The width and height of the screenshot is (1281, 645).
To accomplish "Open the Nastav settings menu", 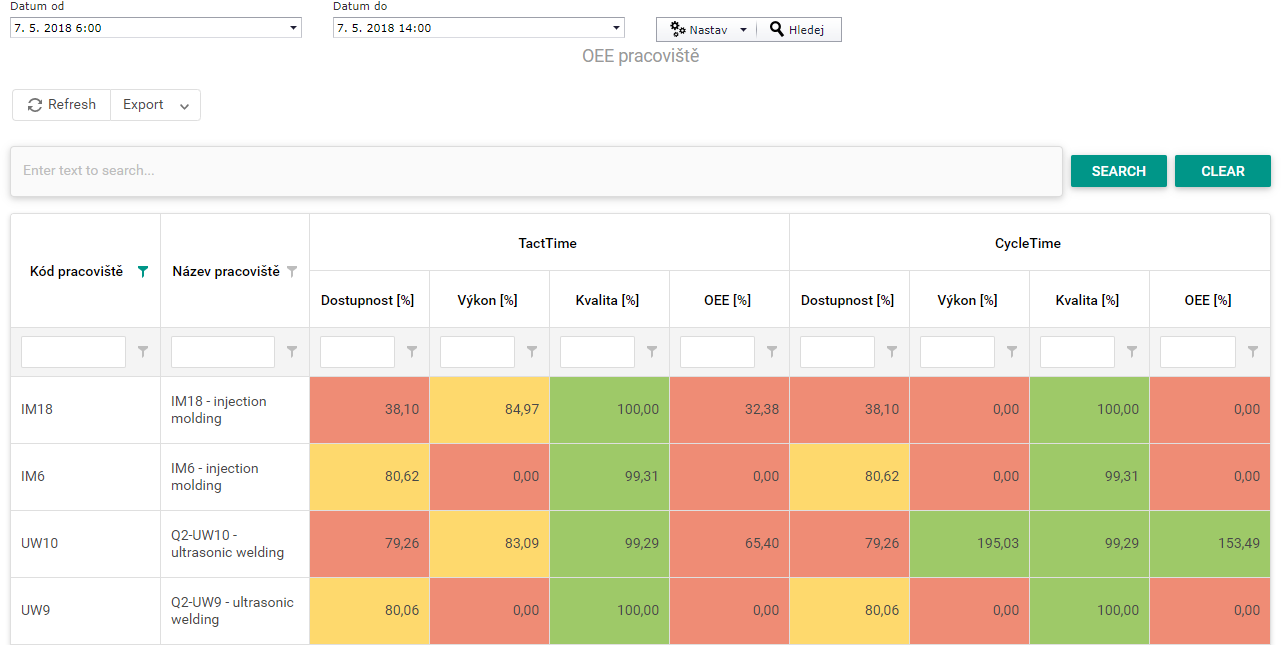I will pos(708,30).
